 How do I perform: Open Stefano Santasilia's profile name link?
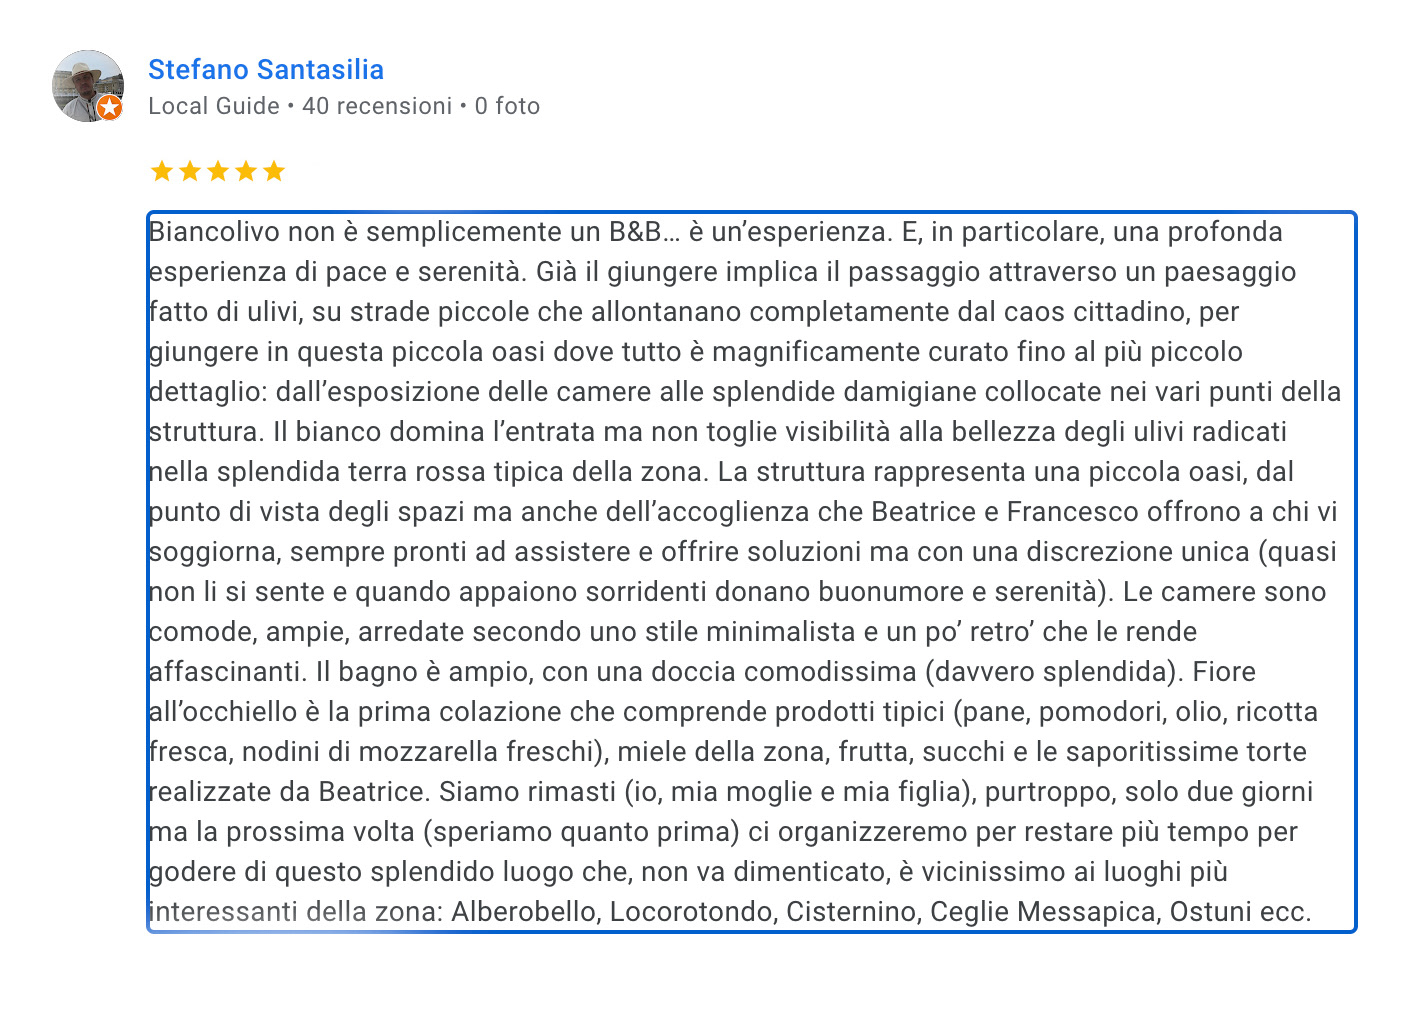[x=266, y=69]
